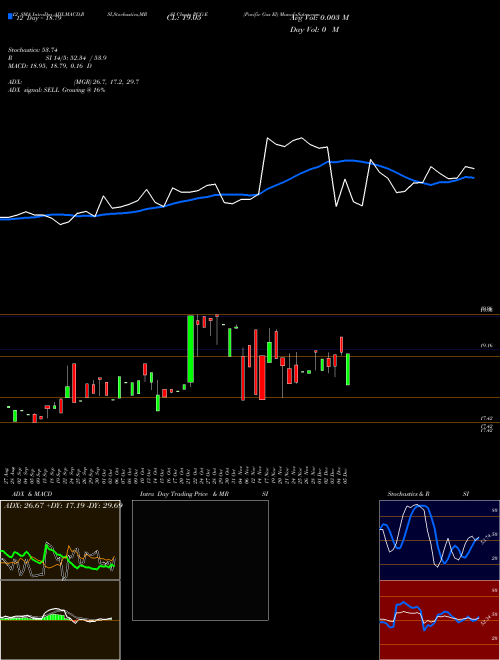Click the "Stochastics: 53.74" readout

pos(33,50)
